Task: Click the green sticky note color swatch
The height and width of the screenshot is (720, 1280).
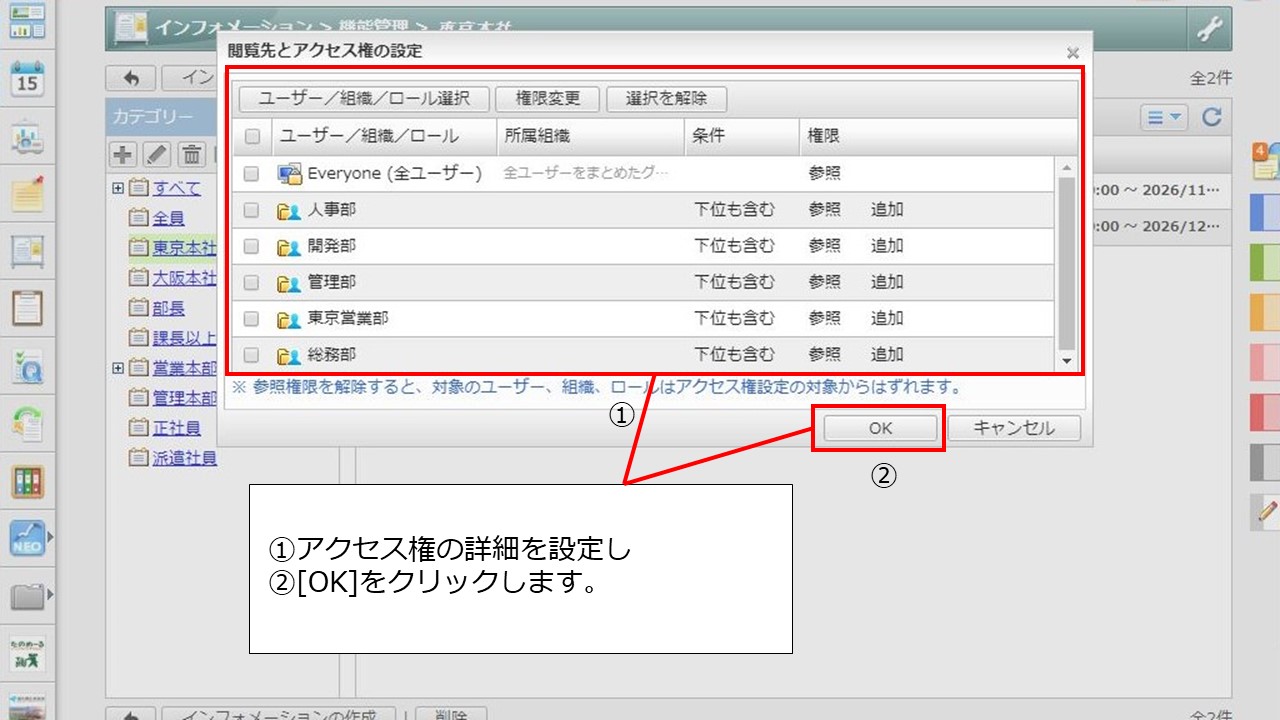Action: tap(1264, 262)
